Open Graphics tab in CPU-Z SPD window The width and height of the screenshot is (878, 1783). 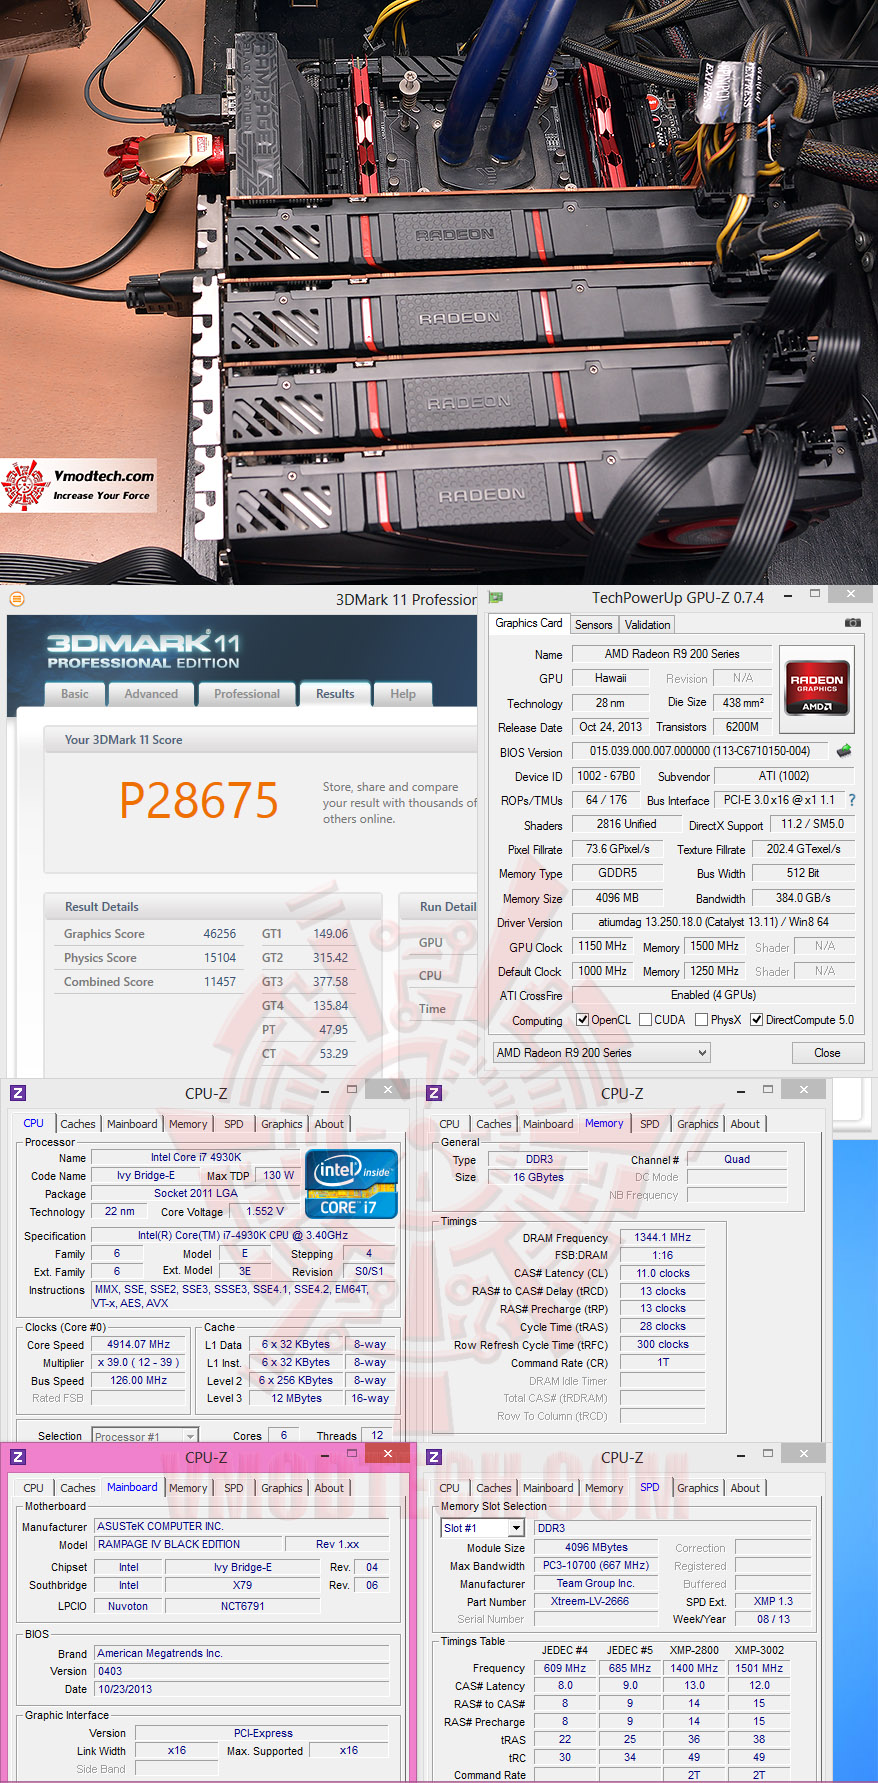[698, 1488]
